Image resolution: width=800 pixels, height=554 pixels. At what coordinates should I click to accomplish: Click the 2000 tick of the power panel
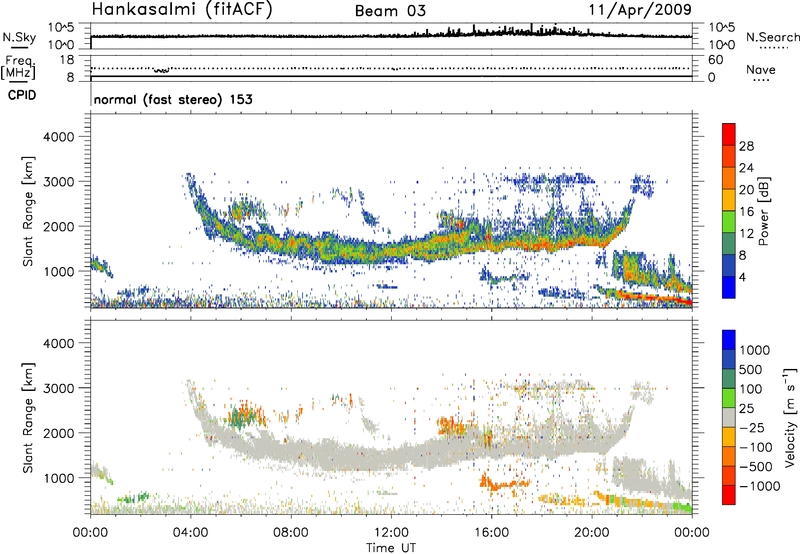pyautogui.click(x=59, y=226)
